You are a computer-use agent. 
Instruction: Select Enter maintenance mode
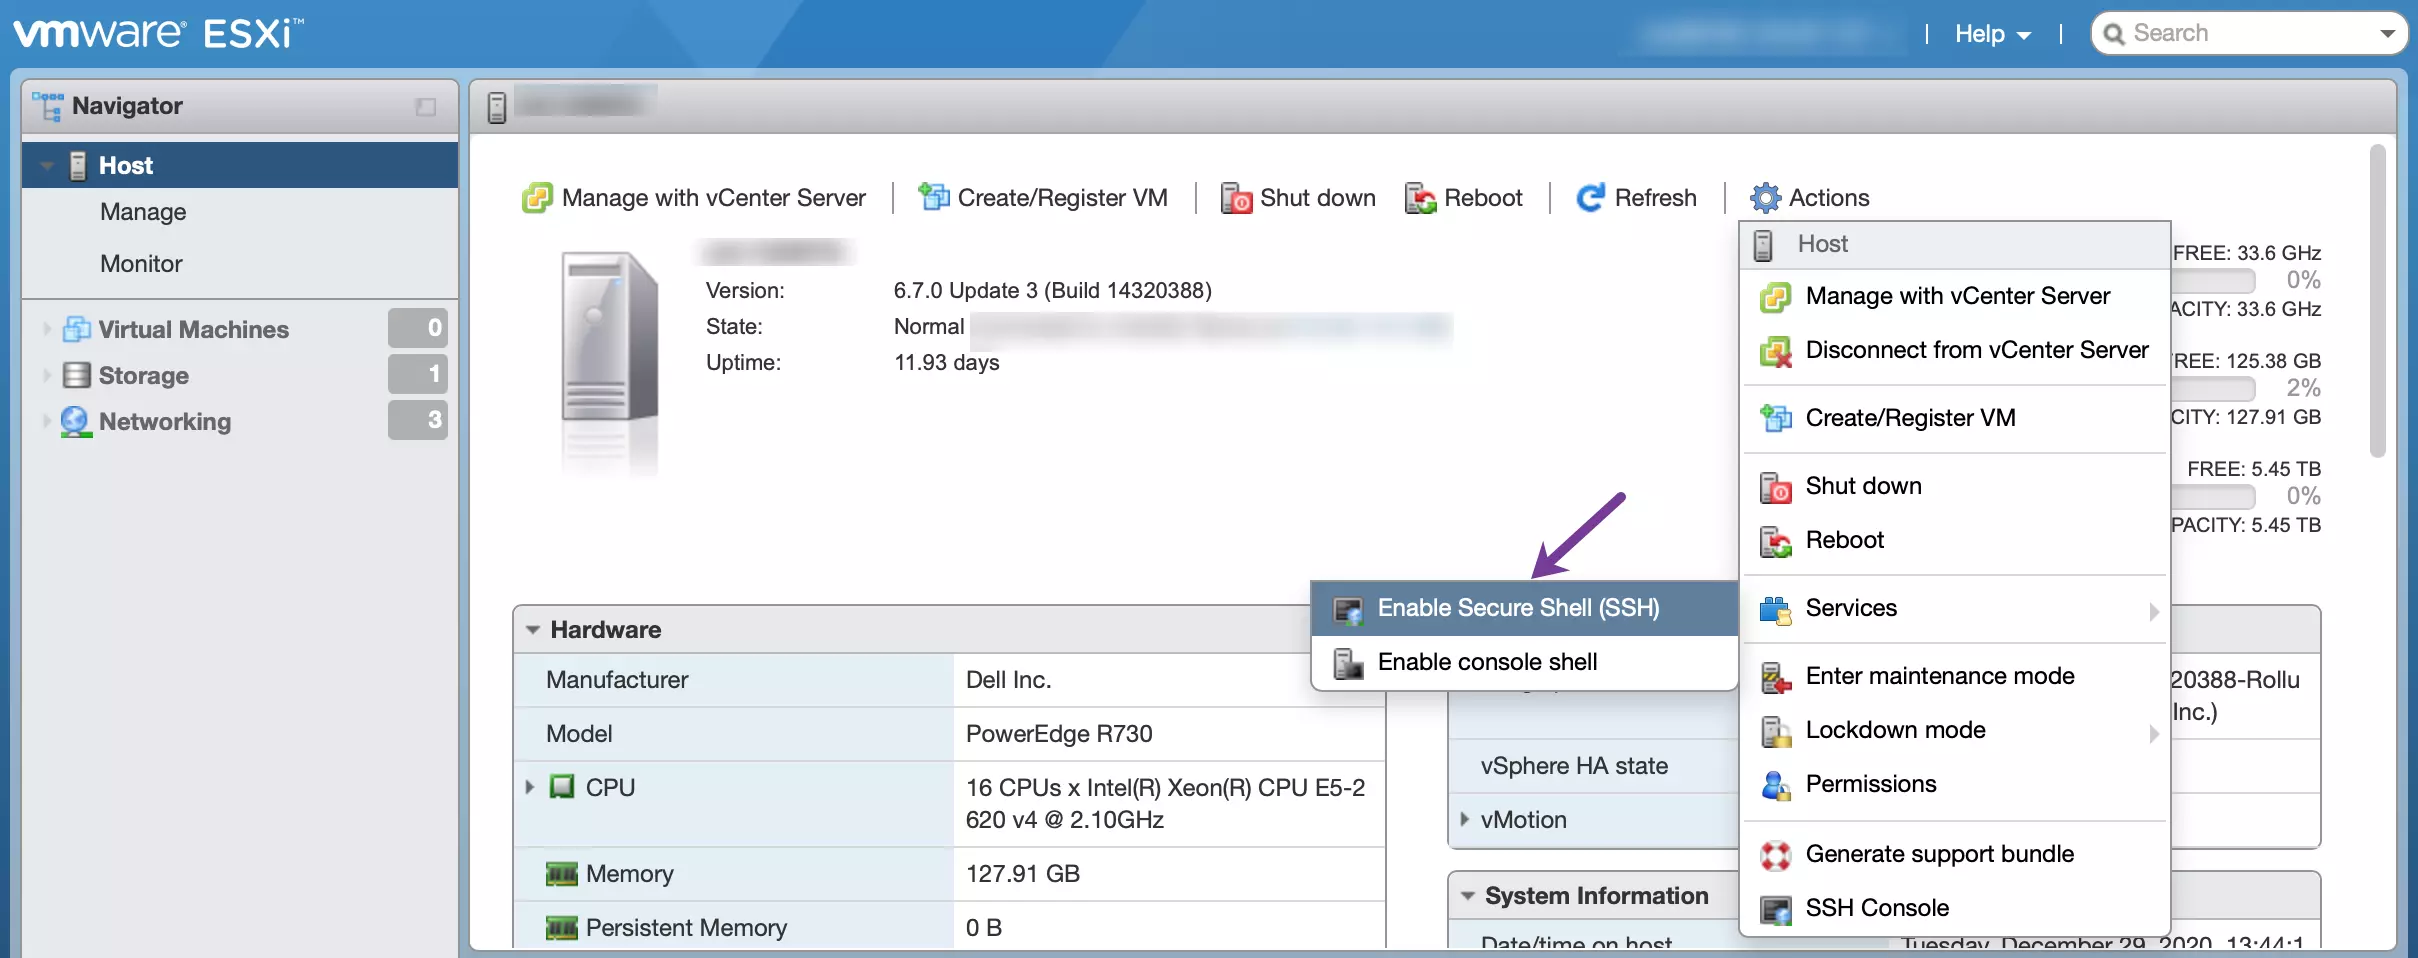coord(1939,677)
